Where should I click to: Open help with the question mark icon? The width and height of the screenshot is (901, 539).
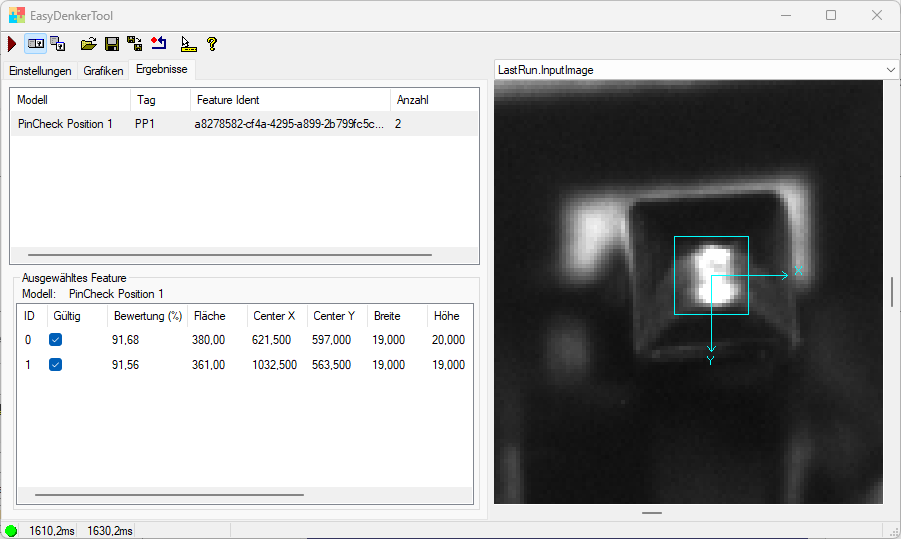coord(212,44)
